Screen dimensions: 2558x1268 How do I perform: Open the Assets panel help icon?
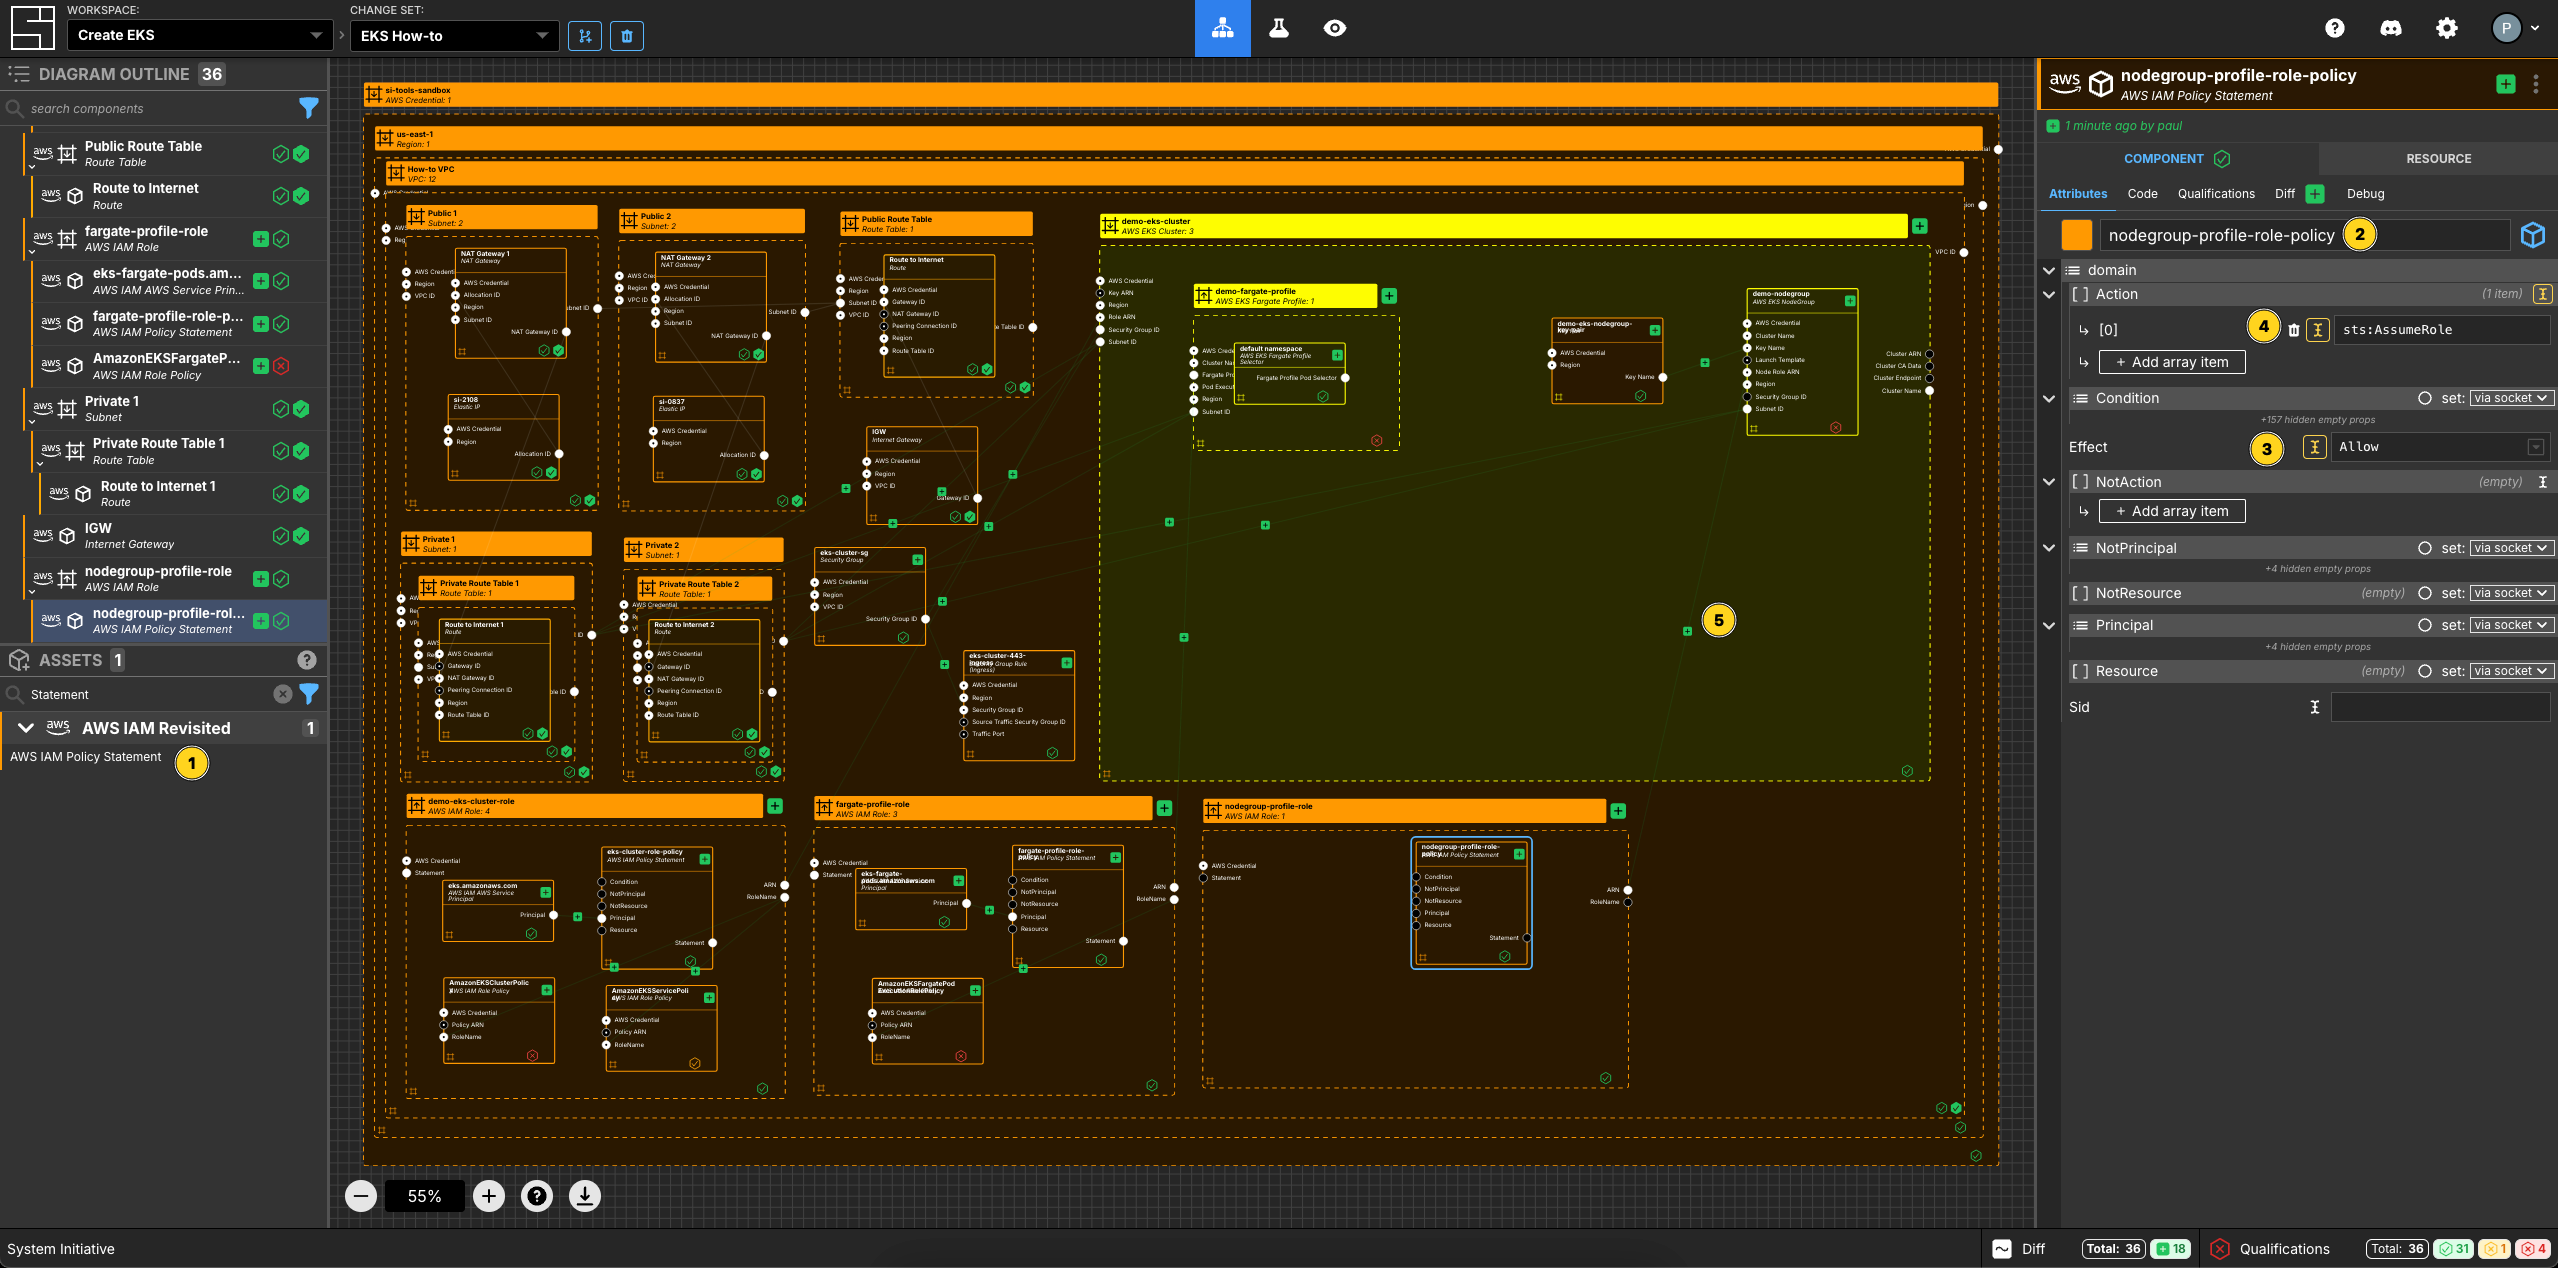click(x=307, y=660)
